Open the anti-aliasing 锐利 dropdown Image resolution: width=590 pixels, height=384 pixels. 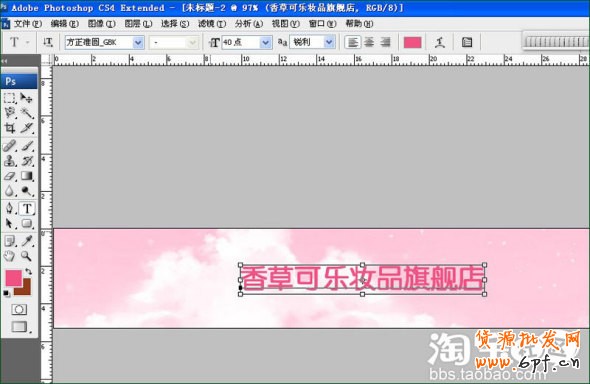click(329, 42)
